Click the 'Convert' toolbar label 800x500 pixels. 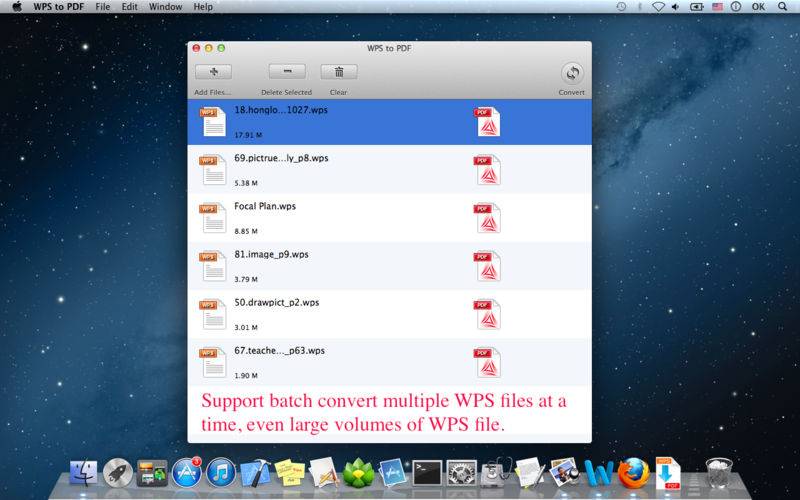(571, 92)
